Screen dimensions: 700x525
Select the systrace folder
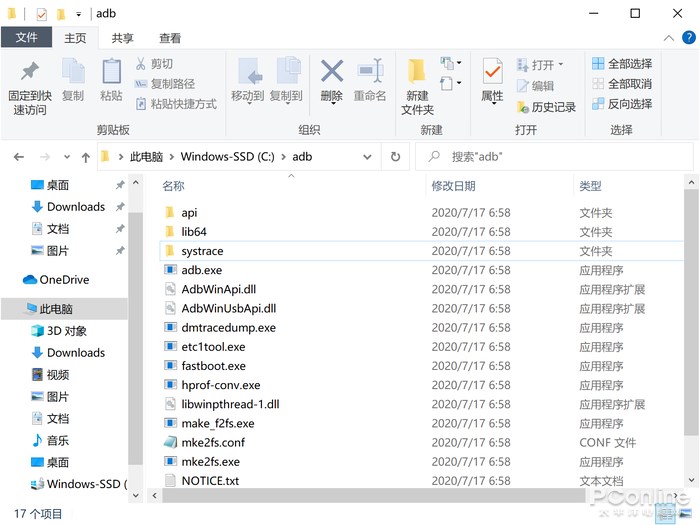(421, 251)
